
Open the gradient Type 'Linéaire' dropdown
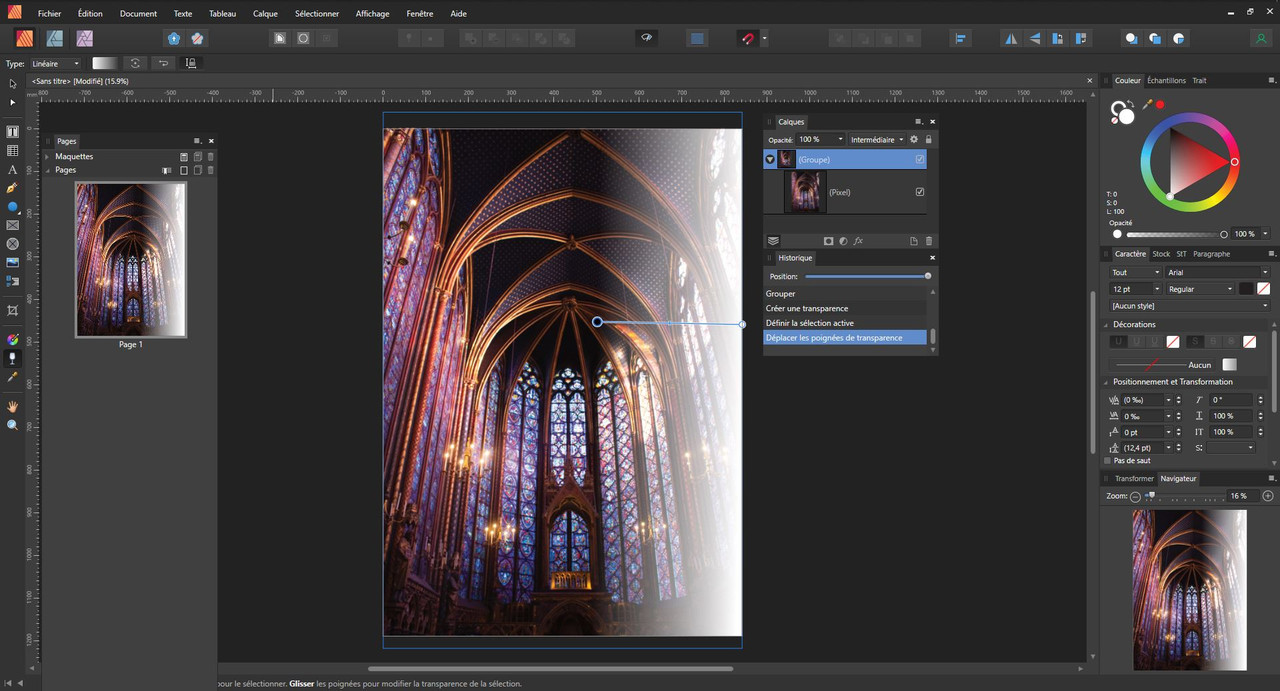55,63
